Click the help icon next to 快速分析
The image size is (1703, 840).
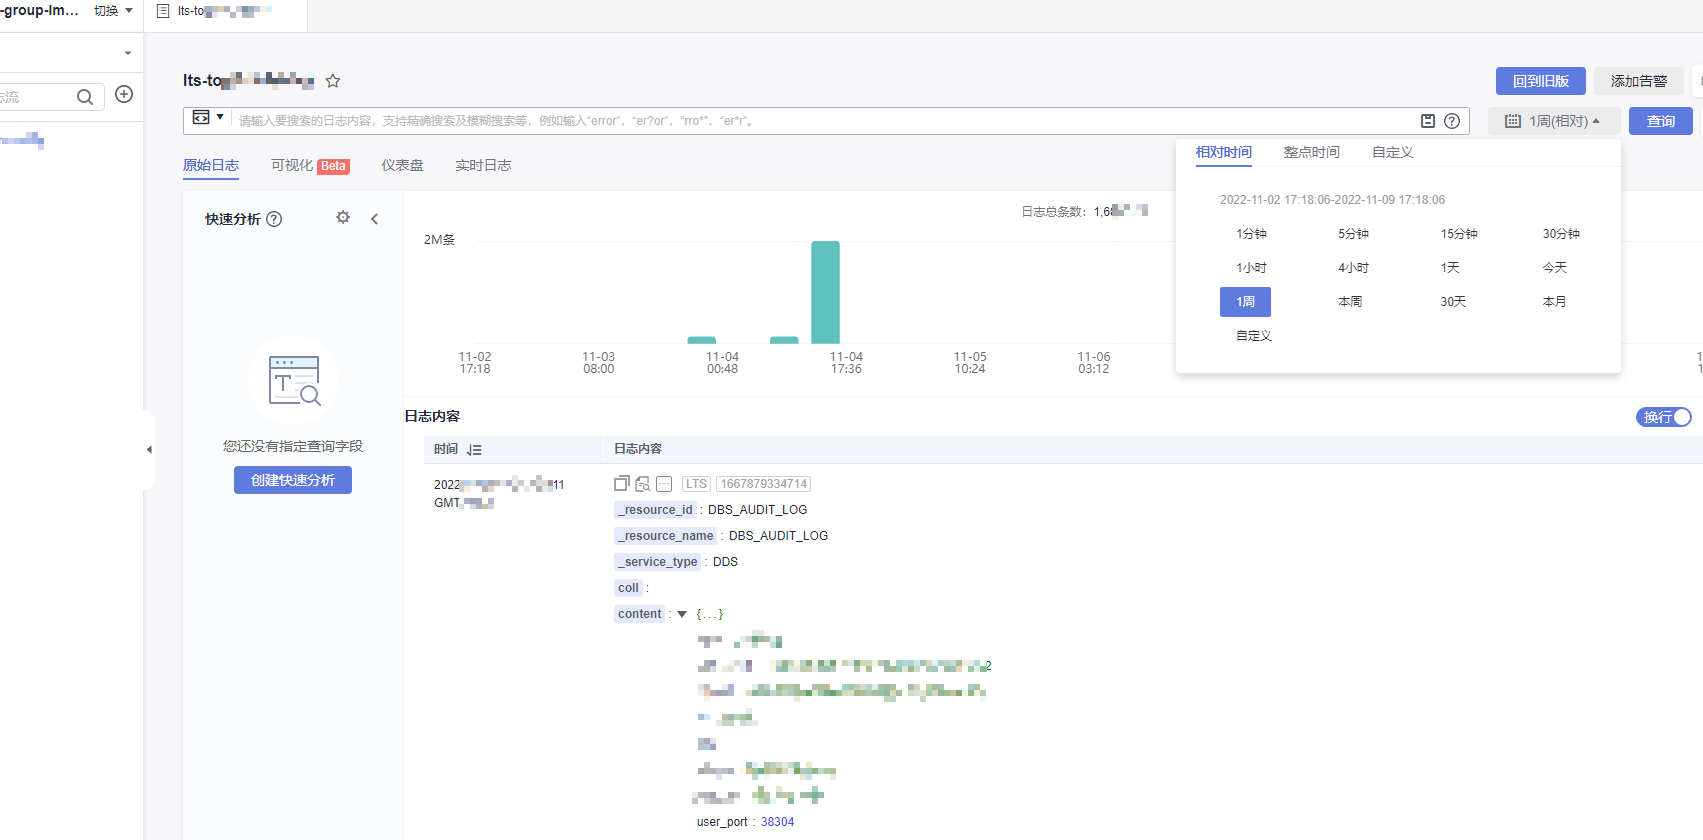(274, 219)
